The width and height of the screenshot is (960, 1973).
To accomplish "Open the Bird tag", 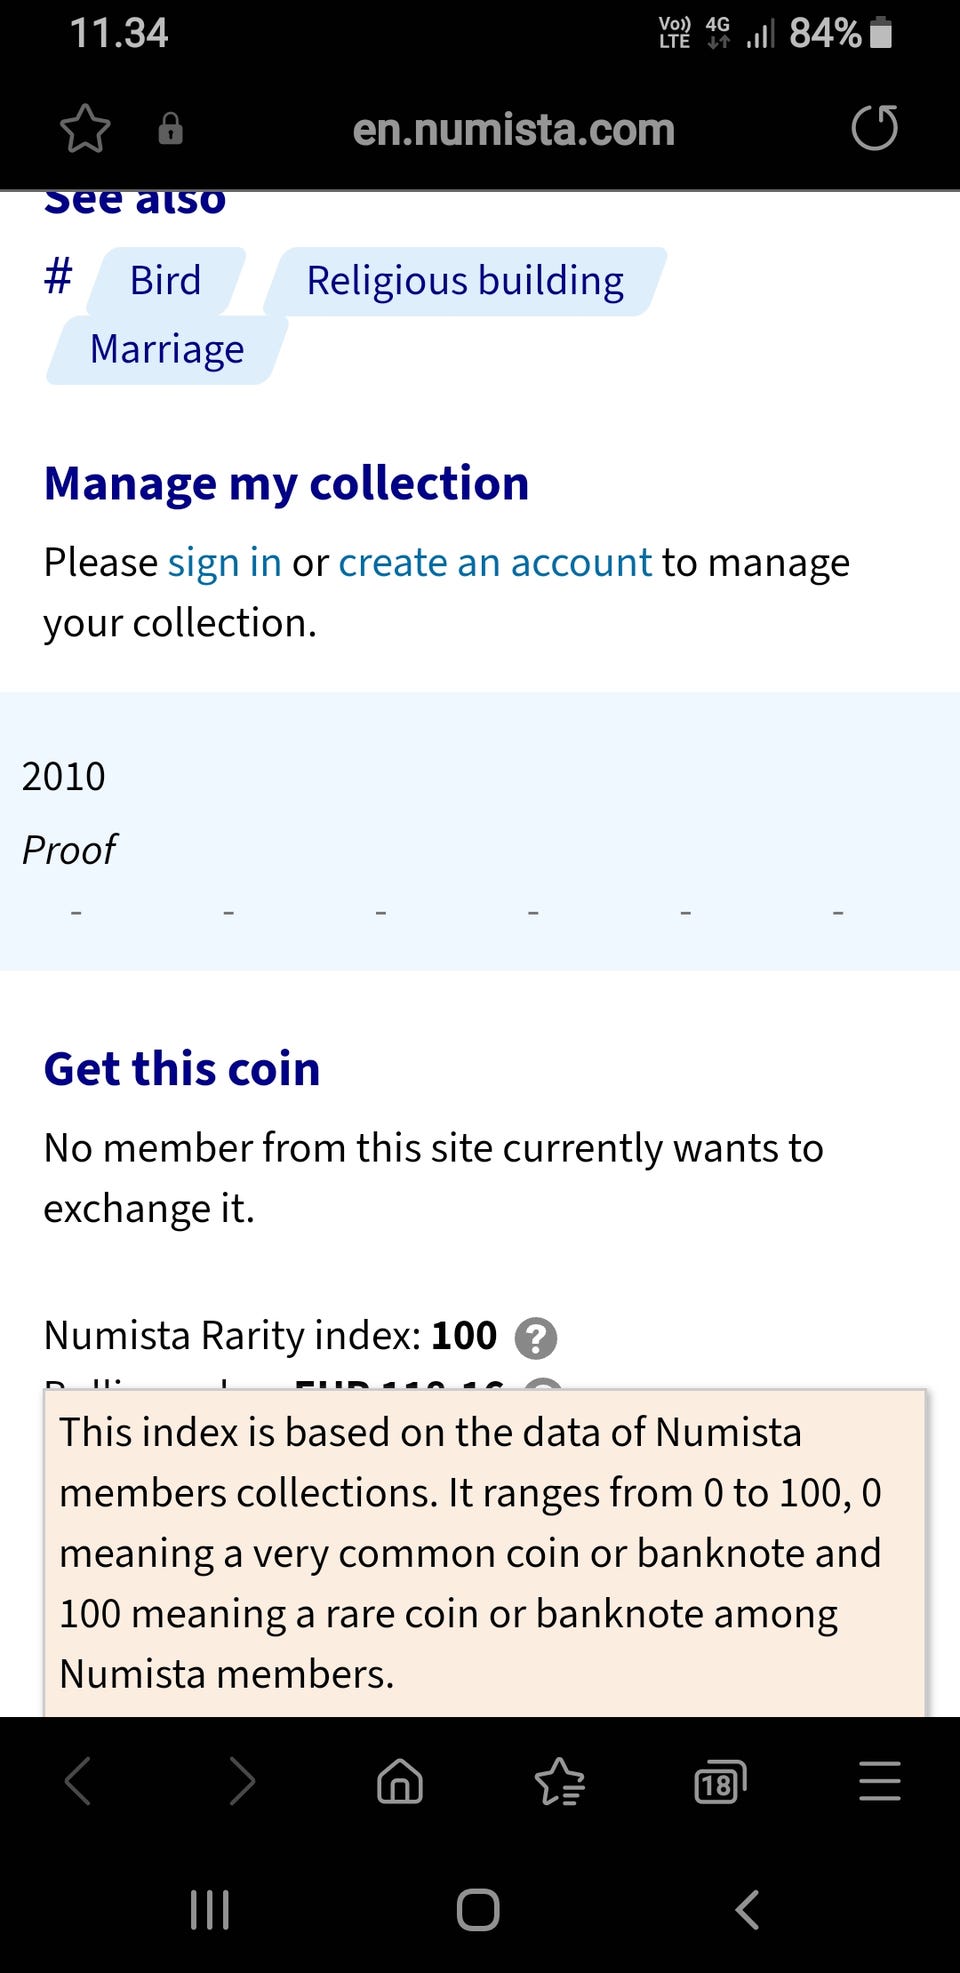I will [x=166, y=281].
